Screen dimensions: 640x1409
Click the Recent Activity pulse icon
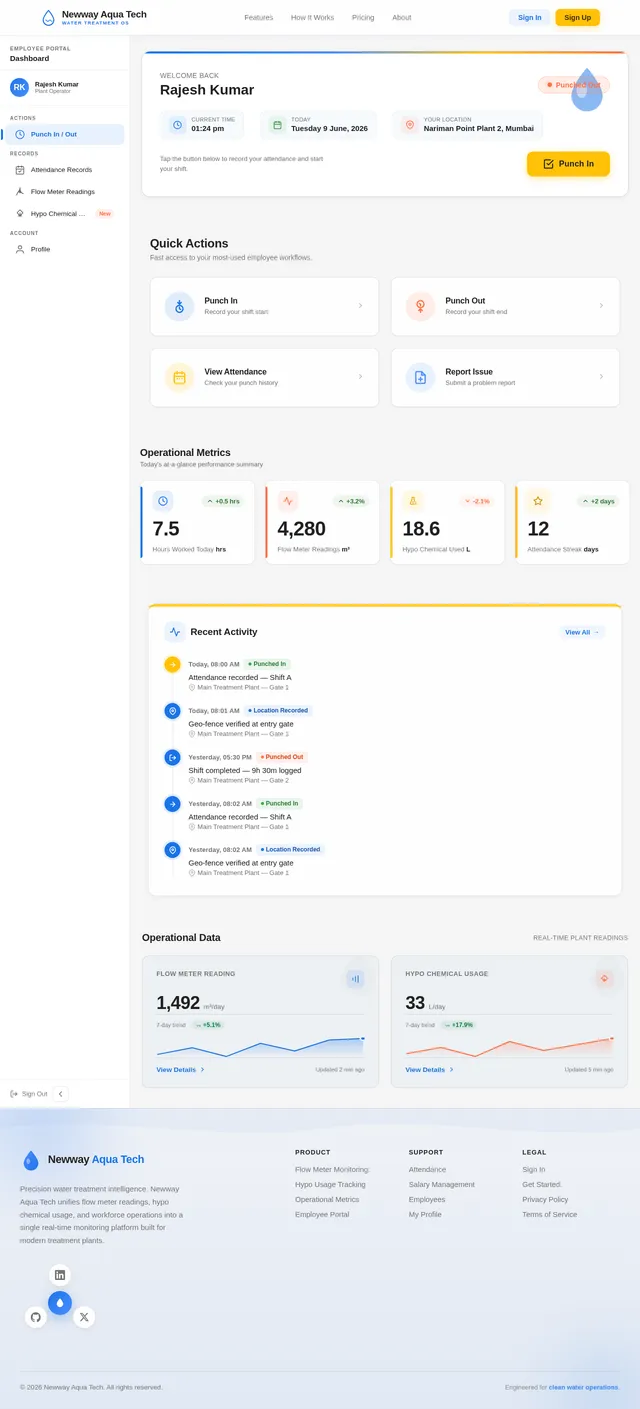click(175, 632)
